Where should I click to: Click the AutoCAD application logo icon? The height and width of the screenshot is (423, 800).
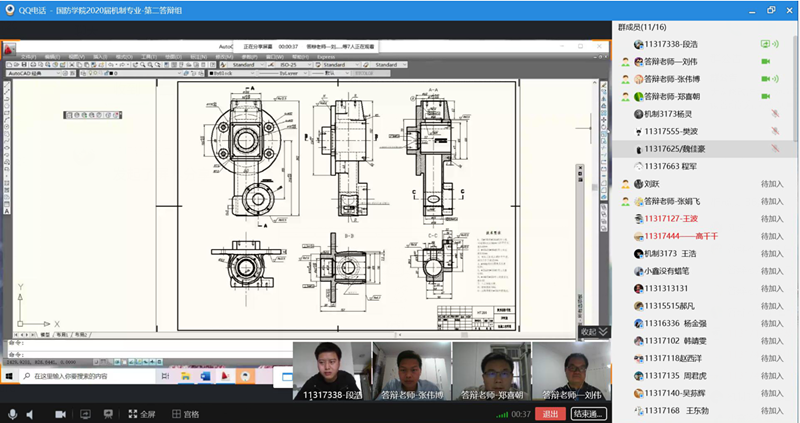(8, 48)
